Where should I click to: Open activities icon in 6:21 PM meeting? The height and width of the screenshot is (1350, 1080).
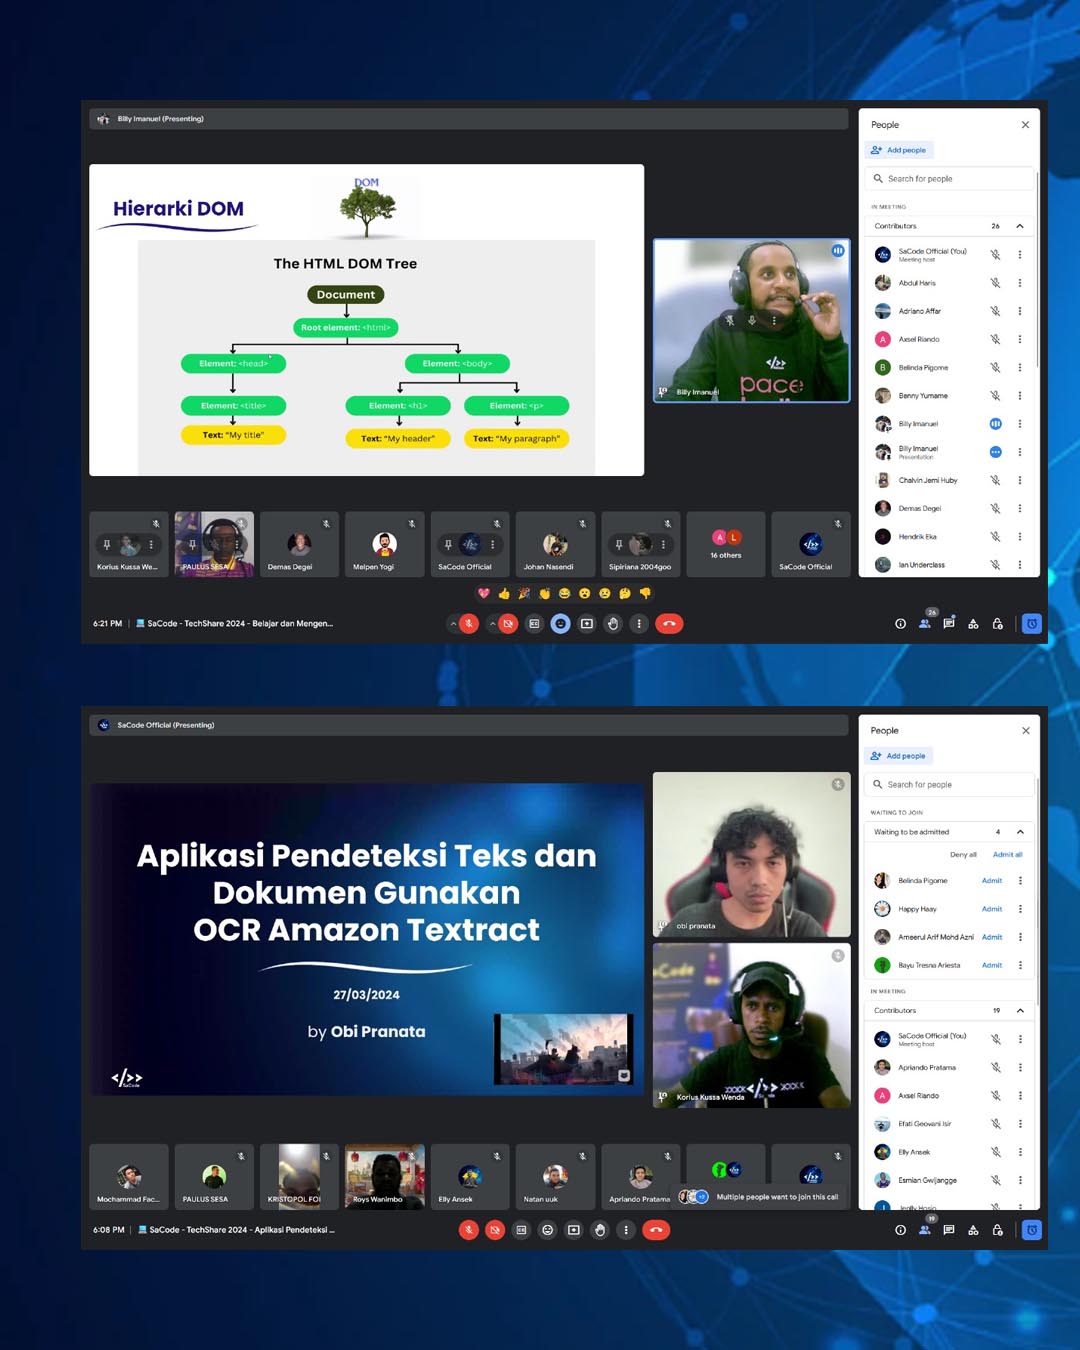coord(973,624)
